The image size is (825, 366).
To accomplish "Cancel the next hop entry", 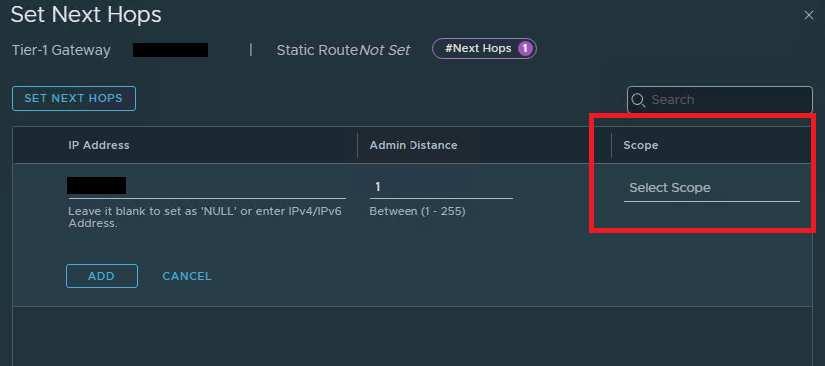I will click(187, 276).
